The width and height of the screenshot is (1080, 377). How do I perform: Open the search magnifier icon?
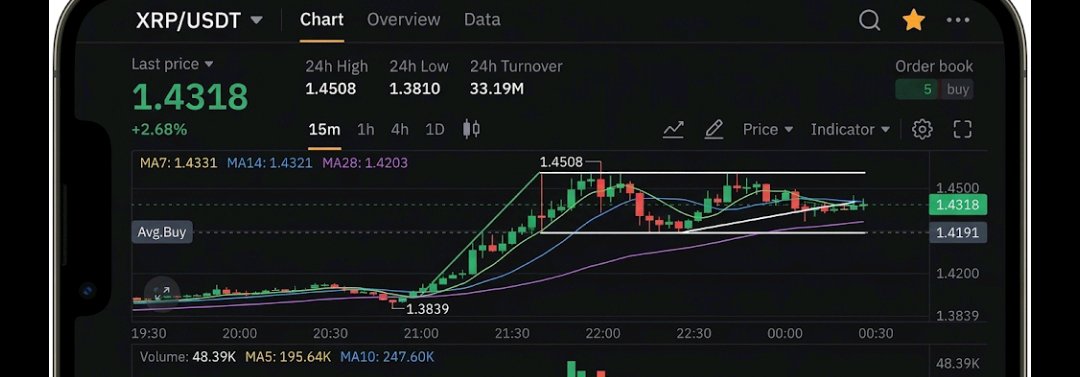click(869, 20)
